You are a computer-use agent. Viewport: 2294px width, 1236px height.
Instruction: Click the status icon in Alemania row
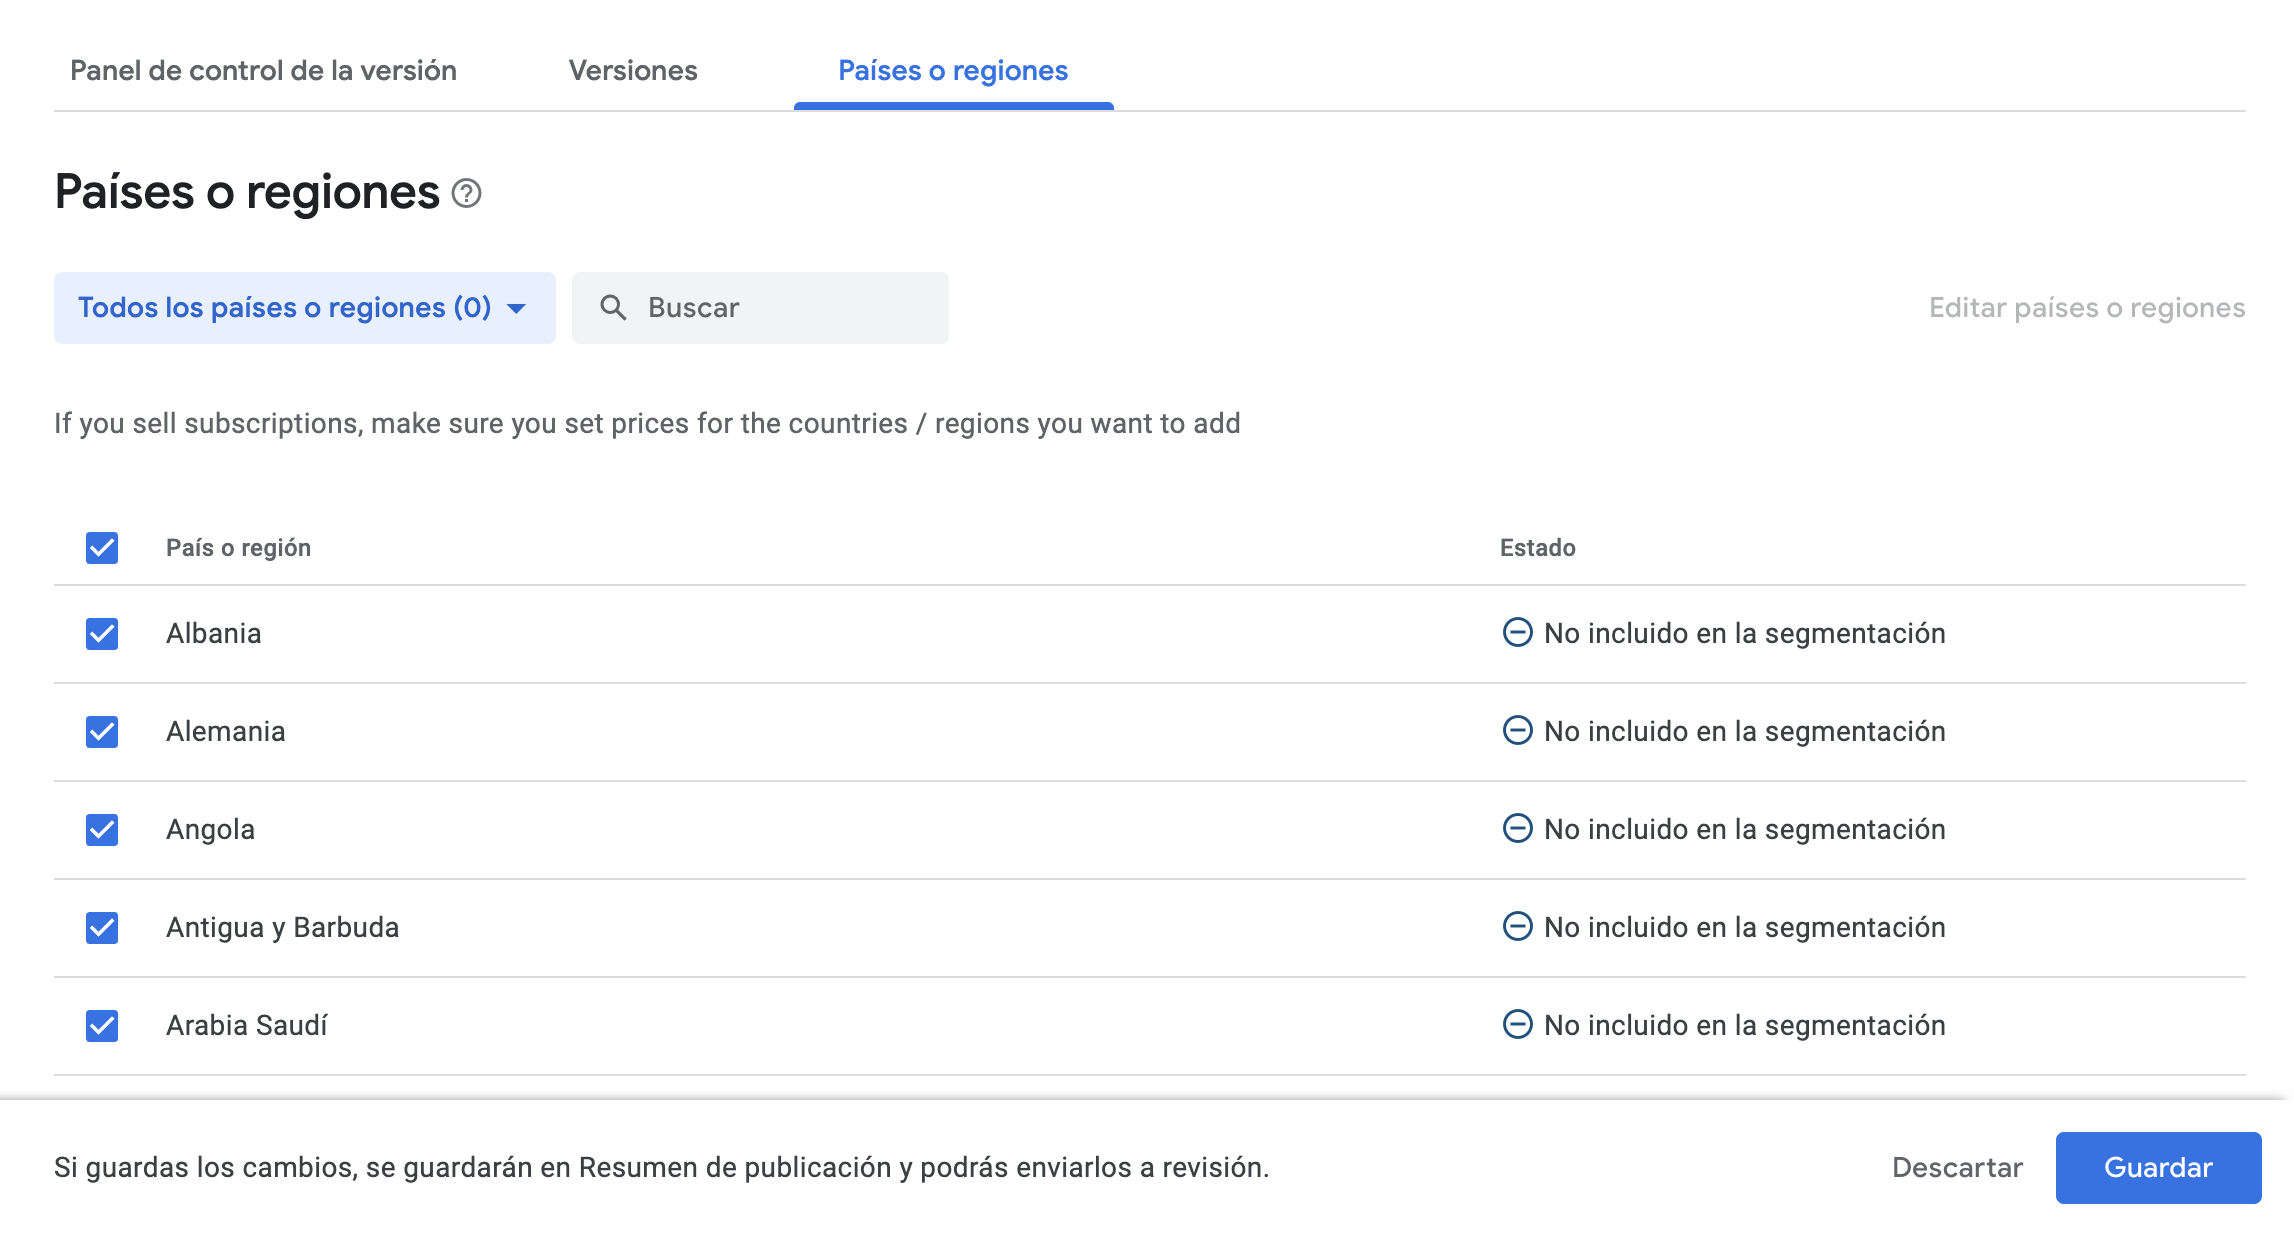tap(1517, 730)
